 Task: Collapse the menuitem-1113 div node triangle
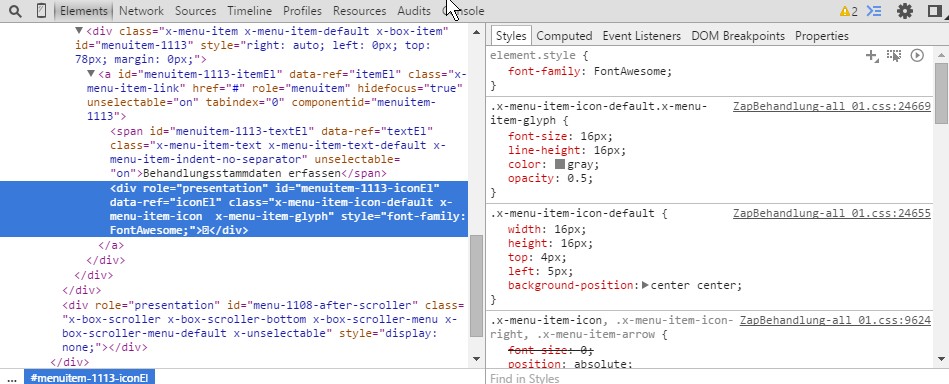[x=79, y=30]
